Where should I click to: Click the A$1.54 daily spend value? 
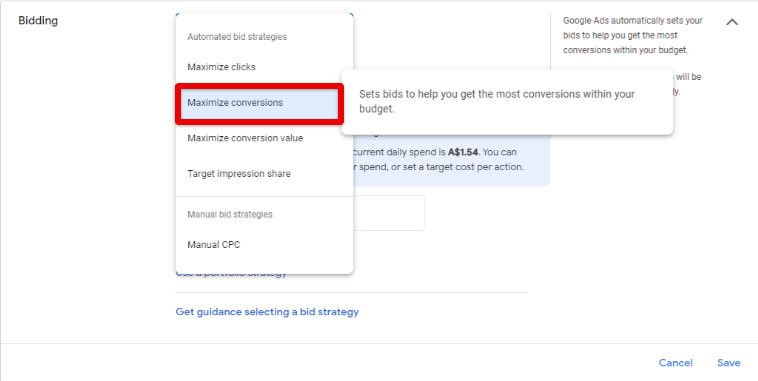(x=463, y=152)
